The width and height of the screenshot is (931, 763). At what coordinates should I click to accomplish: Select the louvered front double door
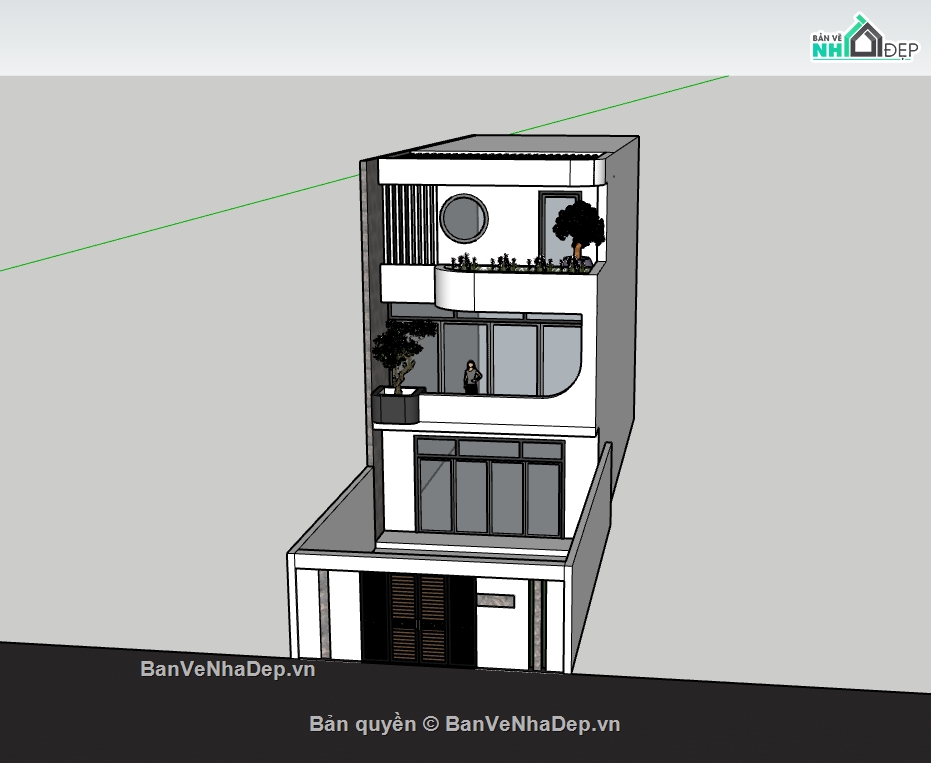pyautogui.click(x=418, y=618)
